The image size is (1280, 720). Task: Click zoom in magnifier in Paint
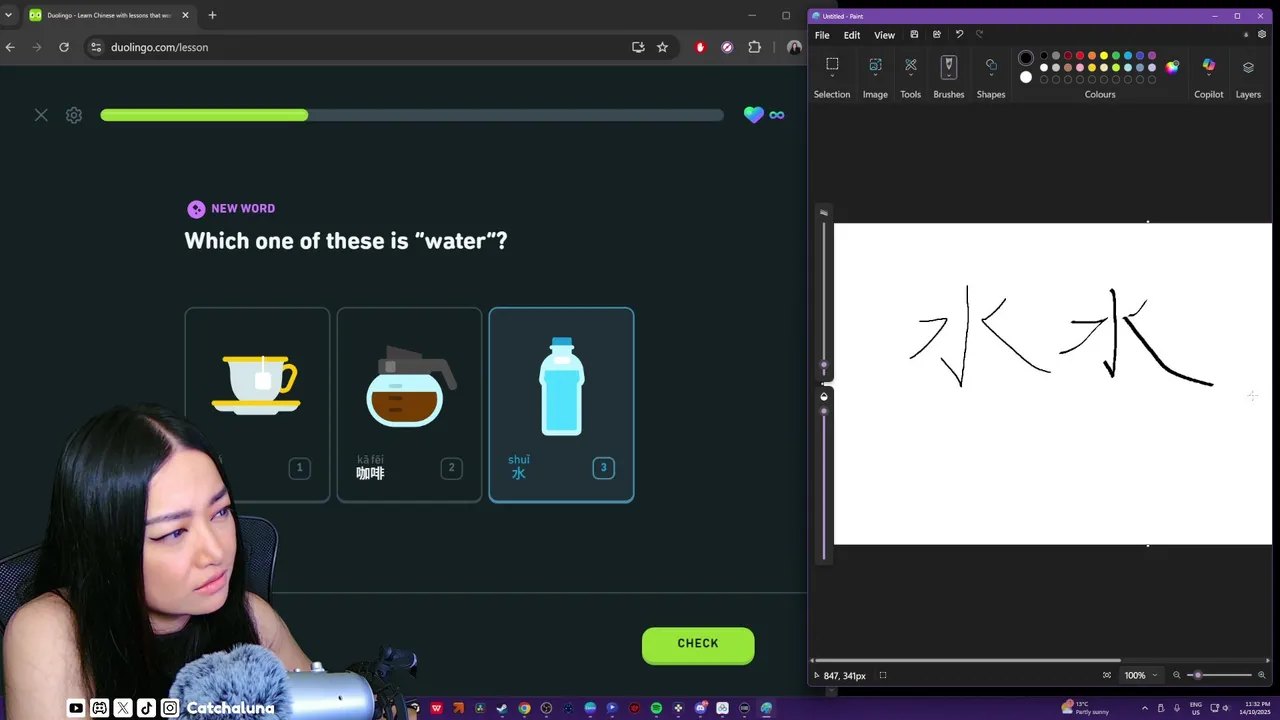[1262, 675]
